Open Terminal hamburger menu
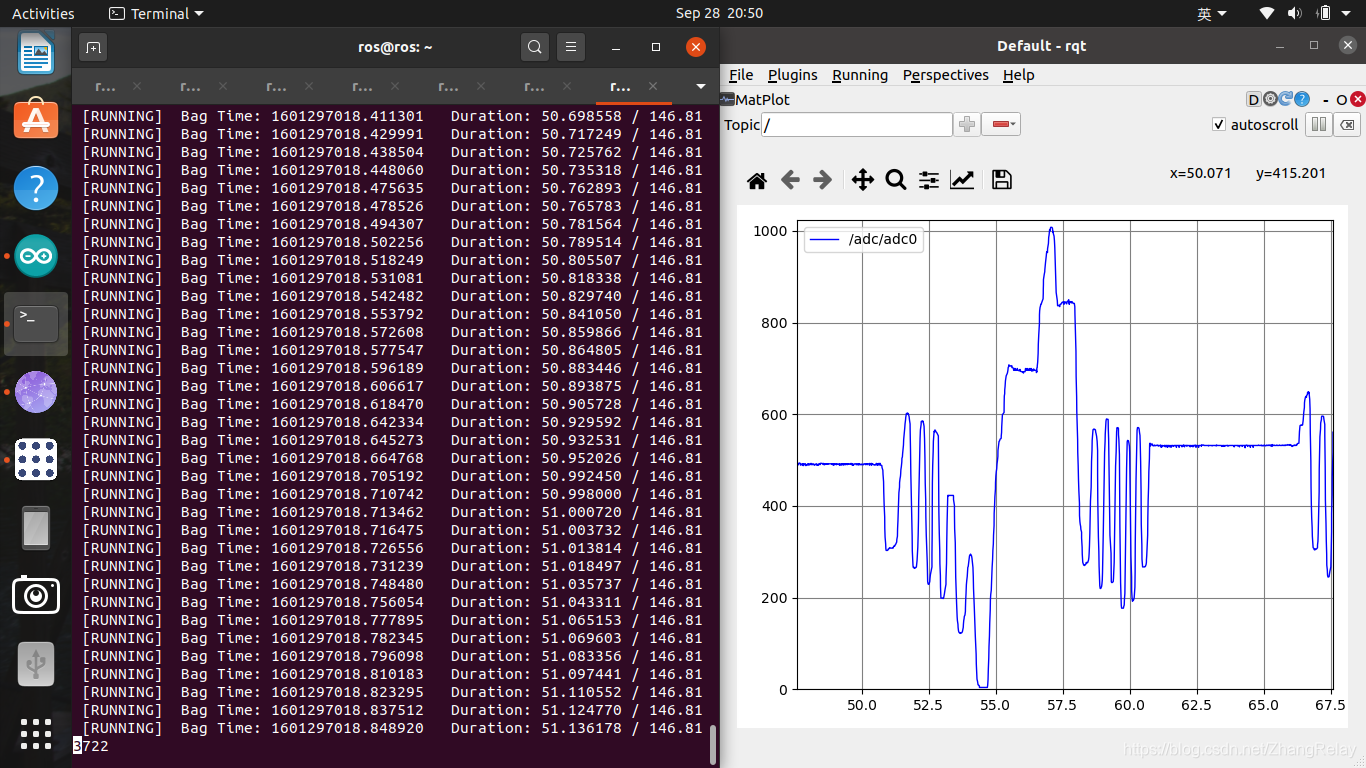1366x768 pixels. pyautogui.click(x=570, y=47)
